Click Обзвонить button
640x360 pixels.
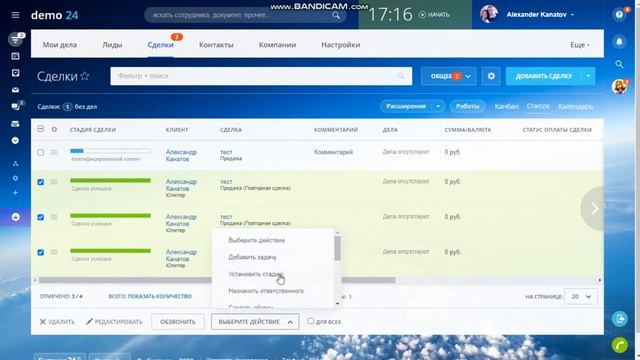178,322
